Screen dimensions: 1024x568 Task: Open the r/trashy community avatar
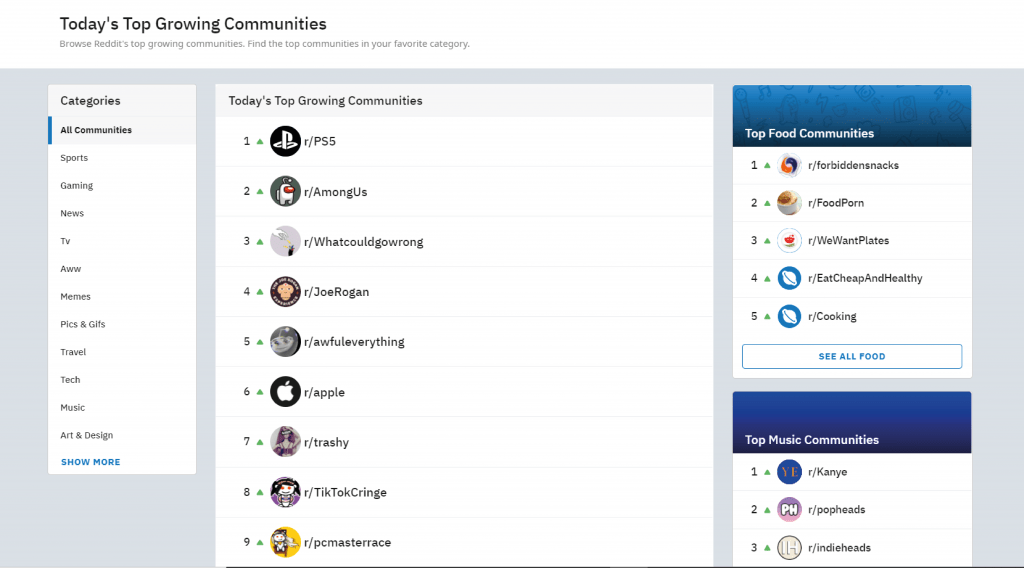[x=285, y=442]
